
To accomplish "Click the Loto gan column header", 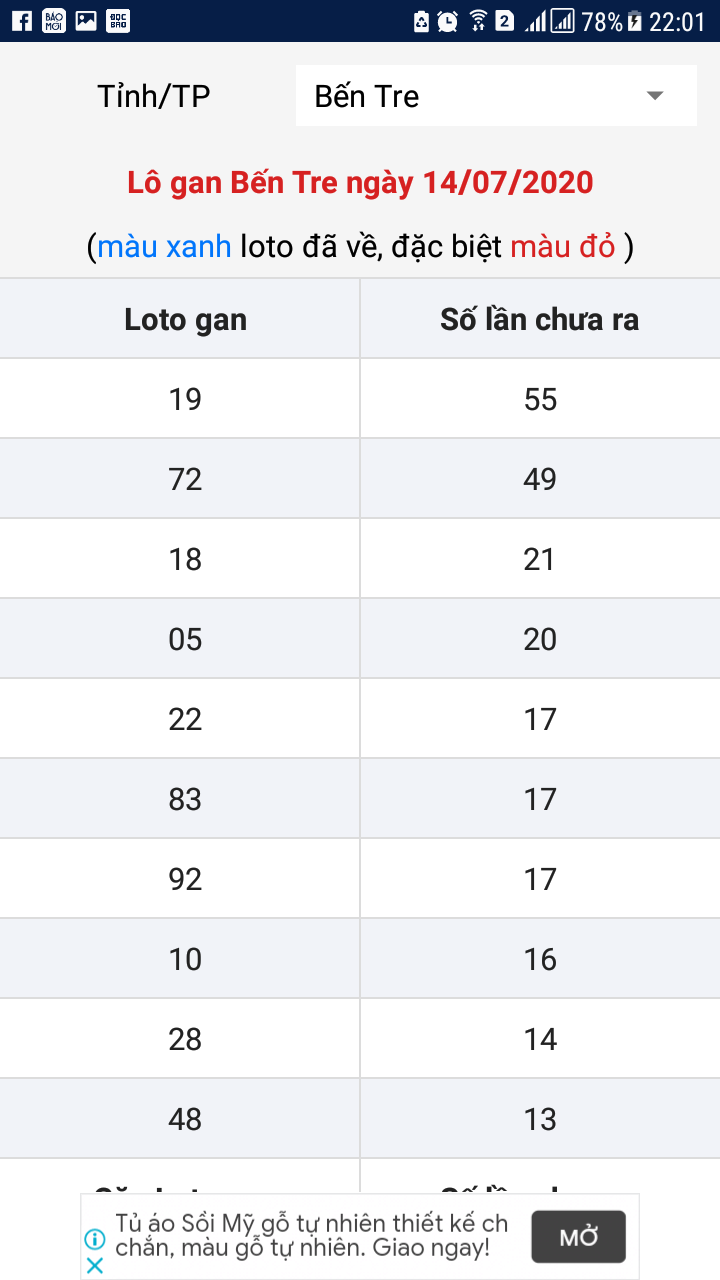I will point(185,320).
